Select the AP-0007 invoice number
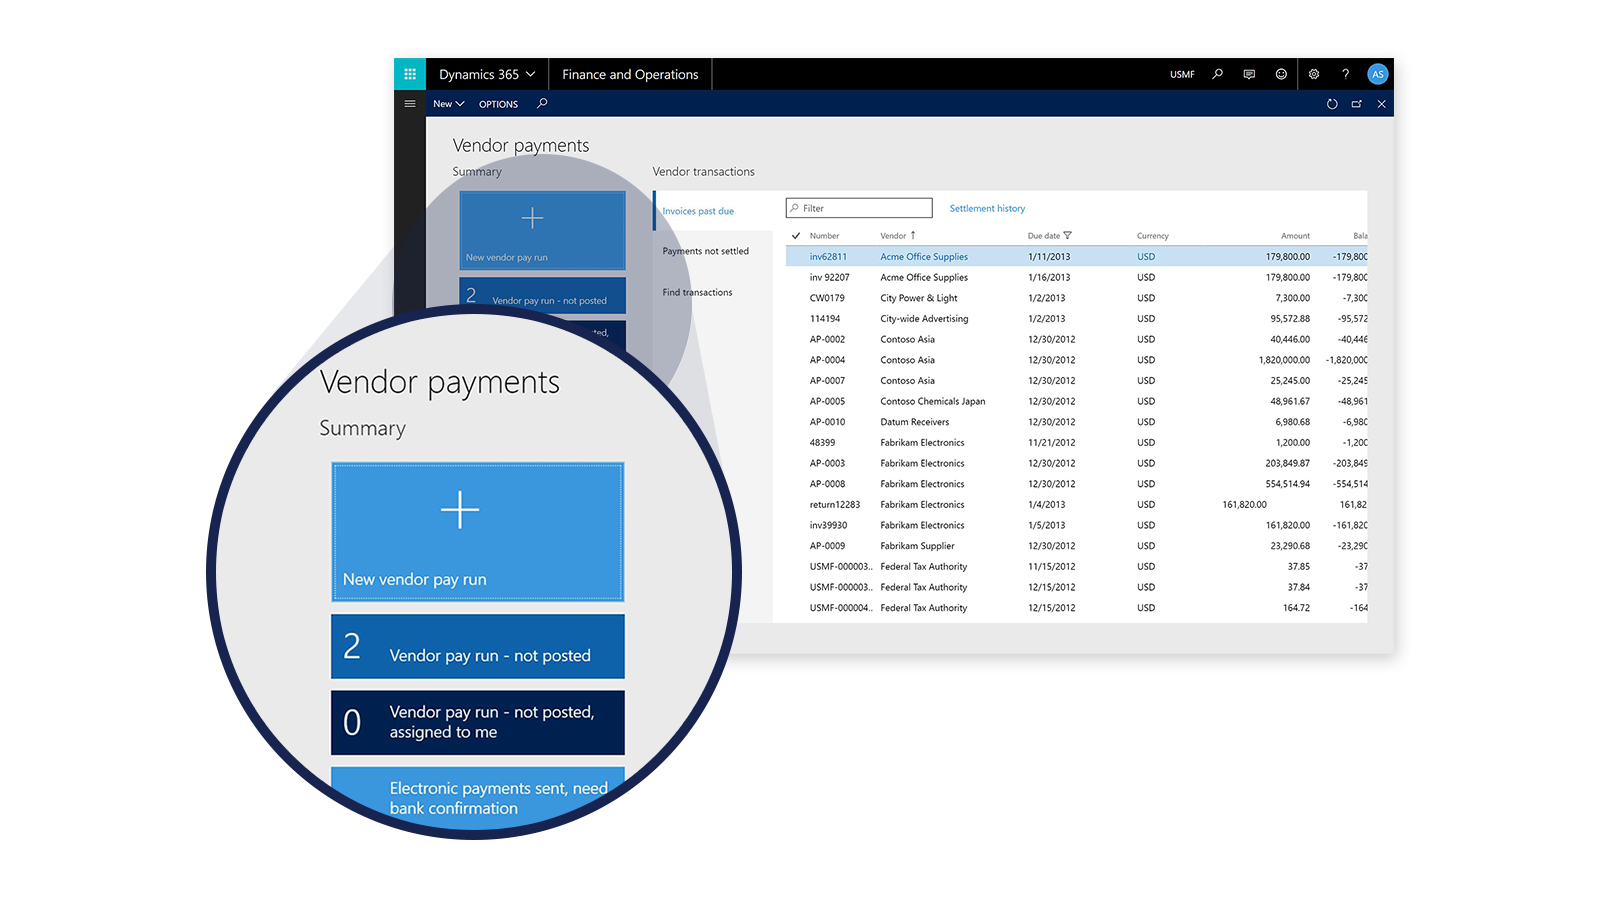 click(827, 381)
